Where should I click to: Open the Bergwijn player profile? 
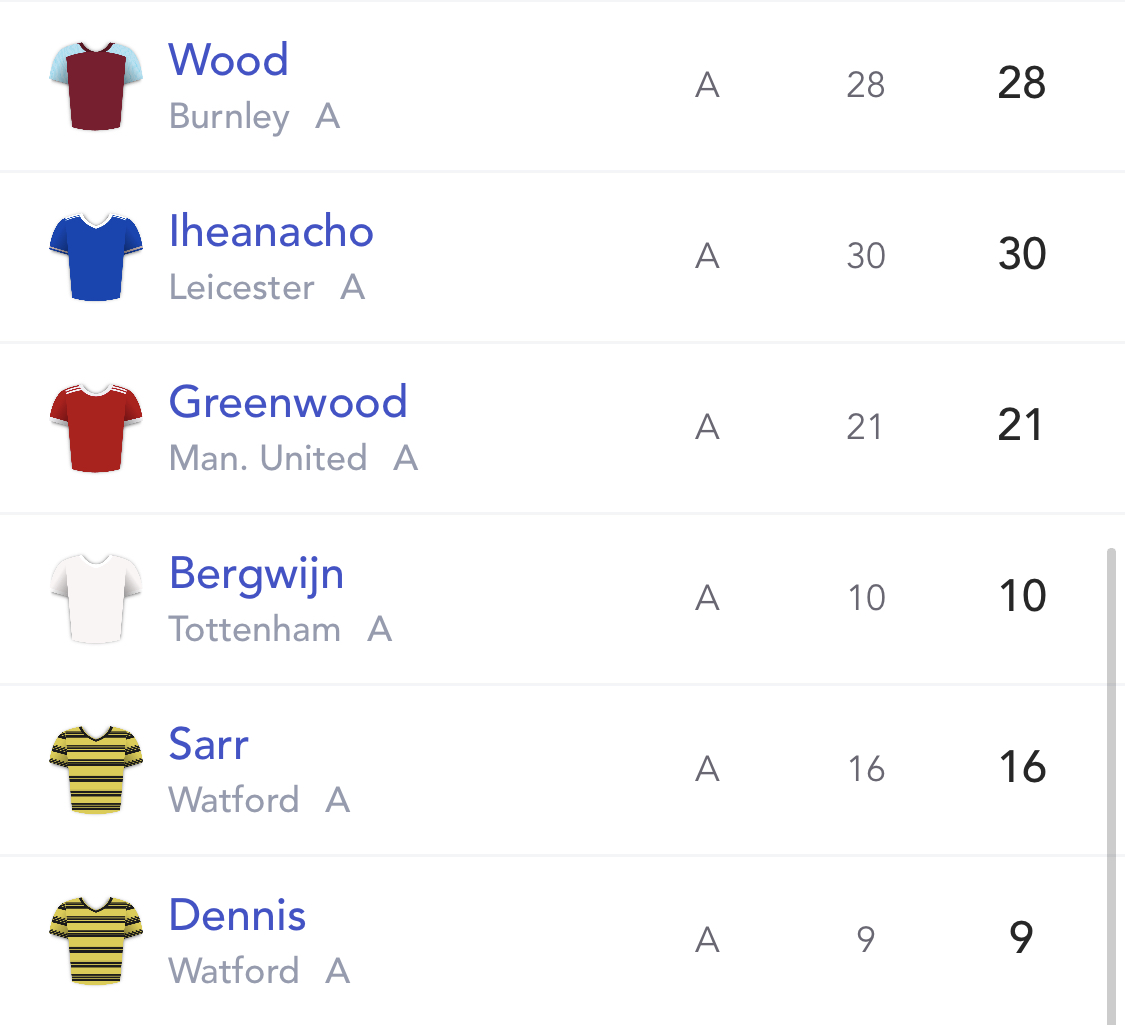point(256,574)
